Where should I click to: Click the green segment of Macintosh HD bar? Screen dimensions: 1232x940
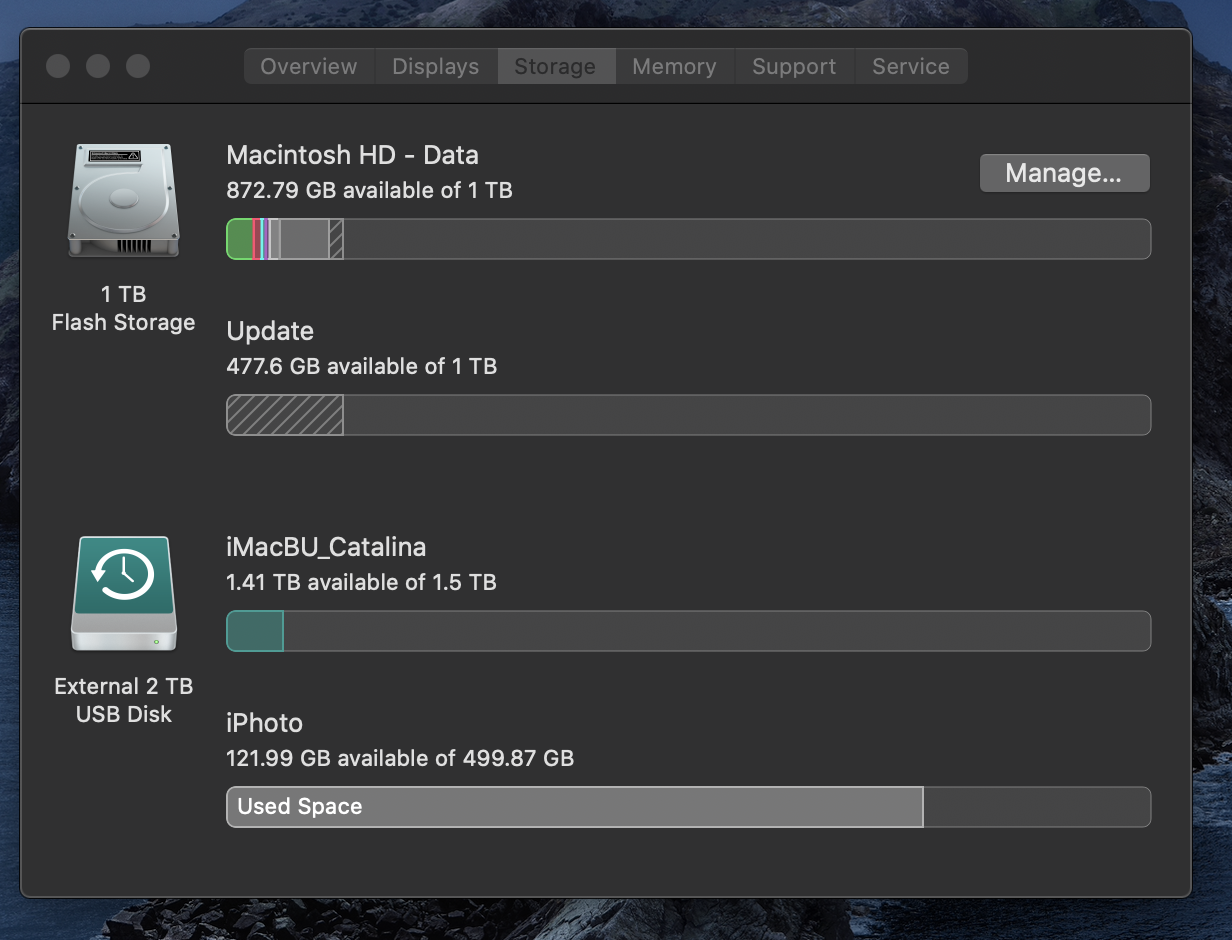pos(239,239)
